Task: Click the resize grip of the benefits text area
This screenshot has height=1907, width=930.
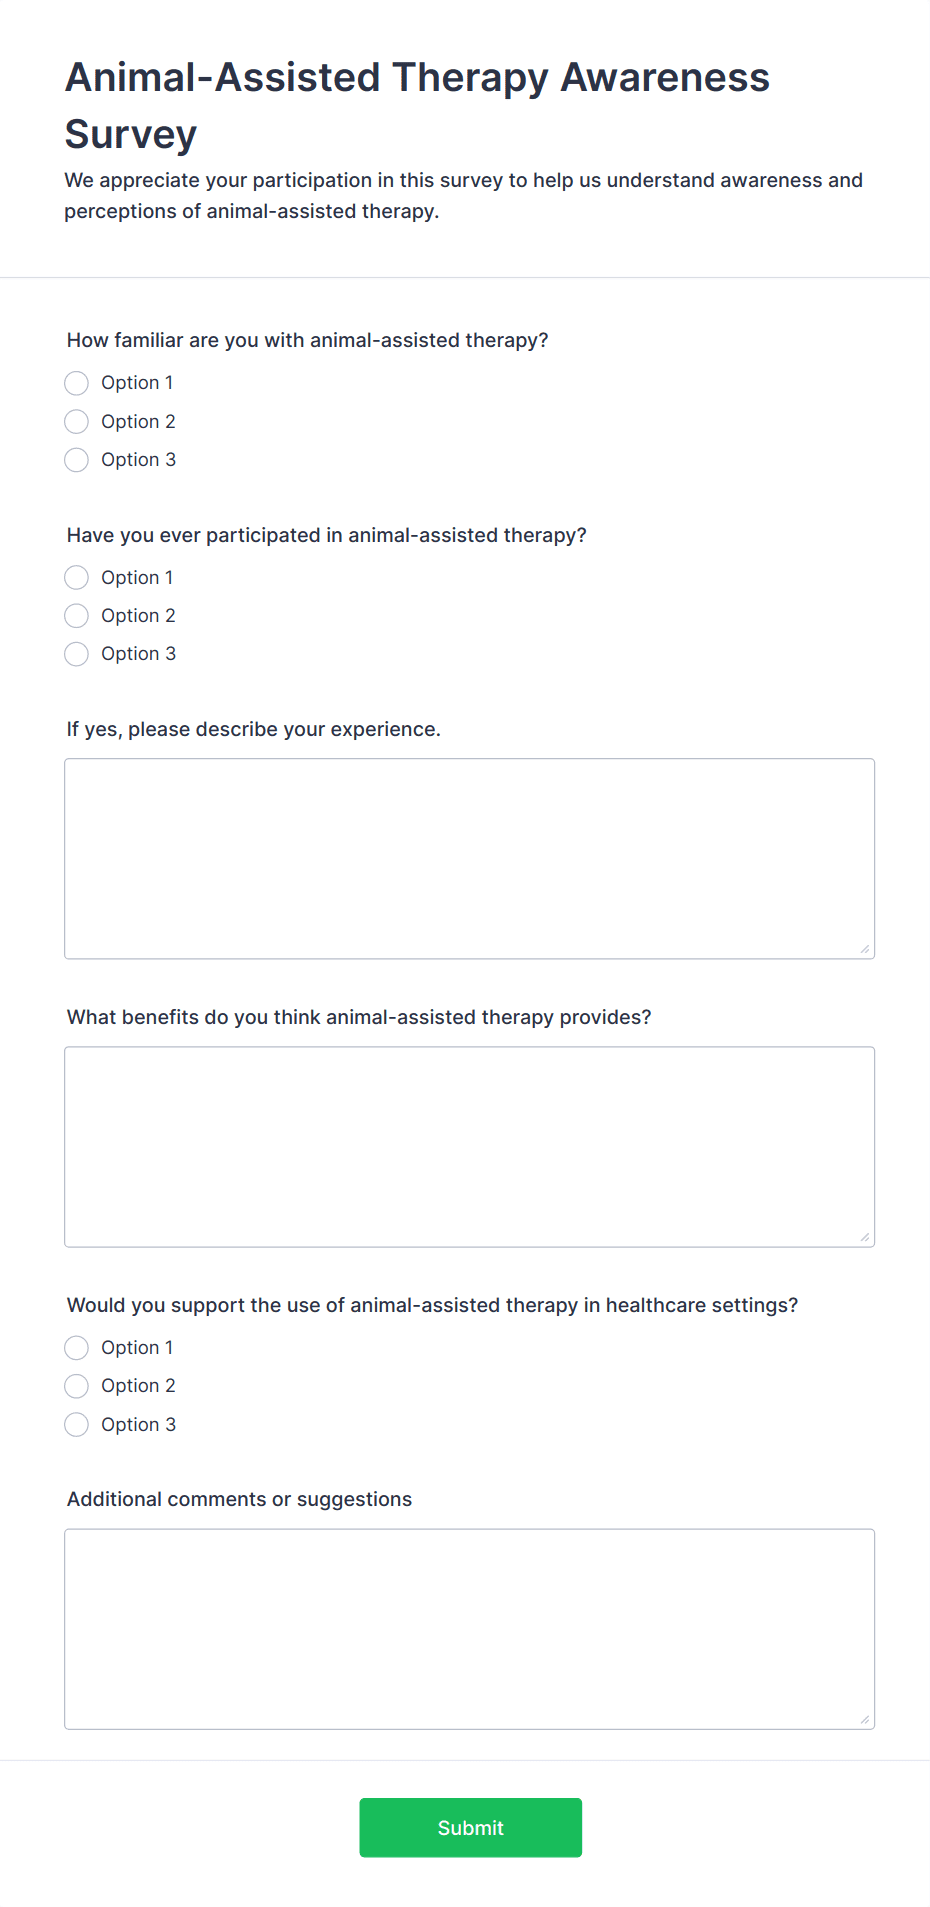Action: (864, 1236)
